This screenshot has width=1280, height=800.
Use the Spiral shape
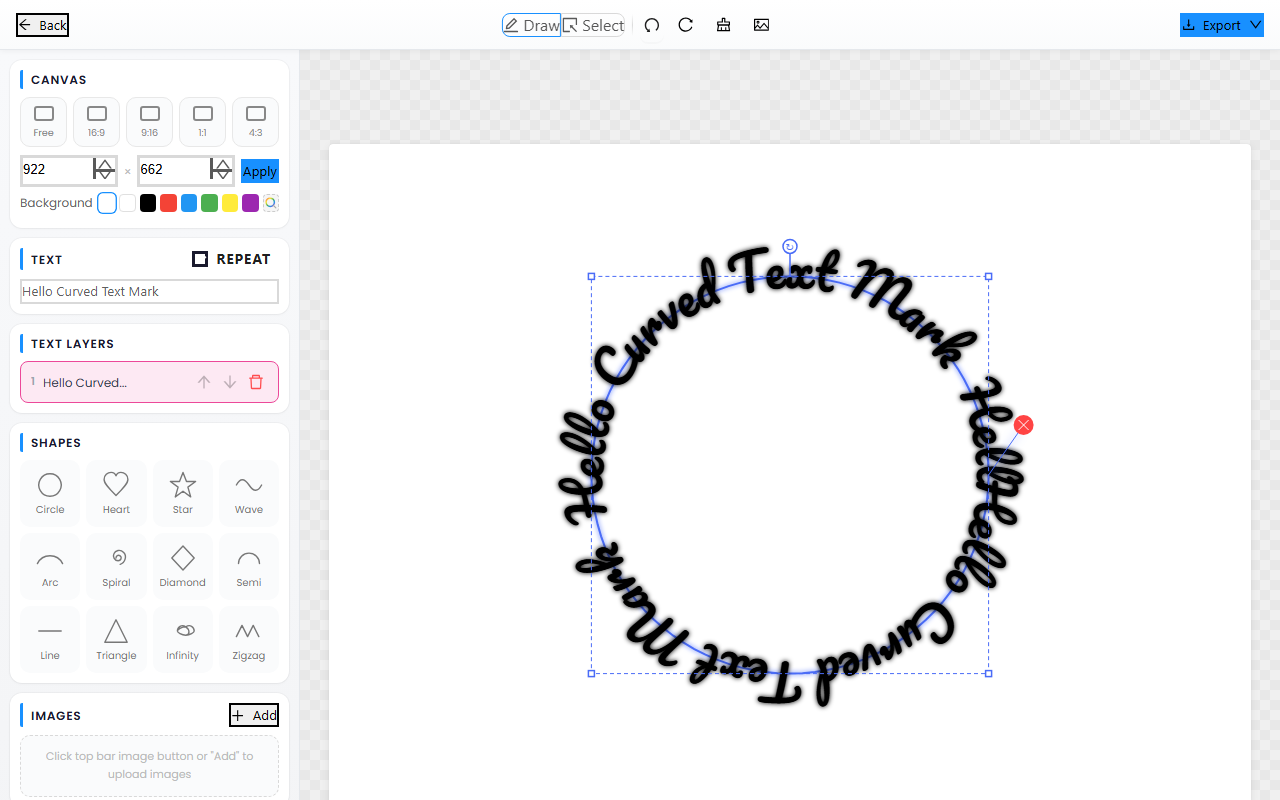point(116,566)
